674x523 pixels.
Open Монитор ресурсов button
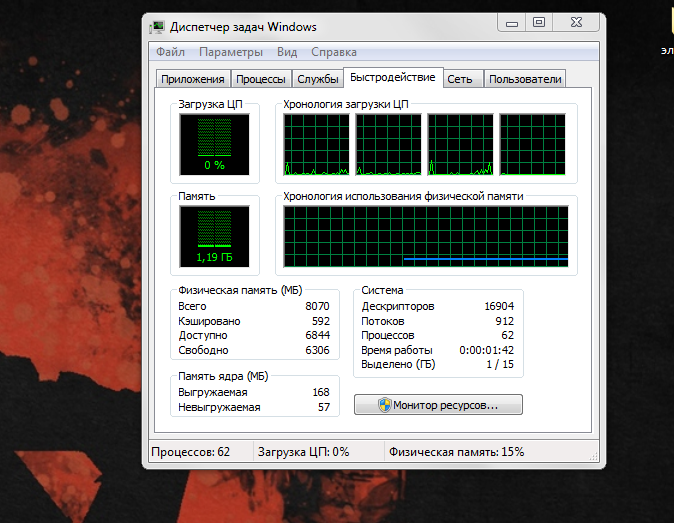[x=438, y=405]
